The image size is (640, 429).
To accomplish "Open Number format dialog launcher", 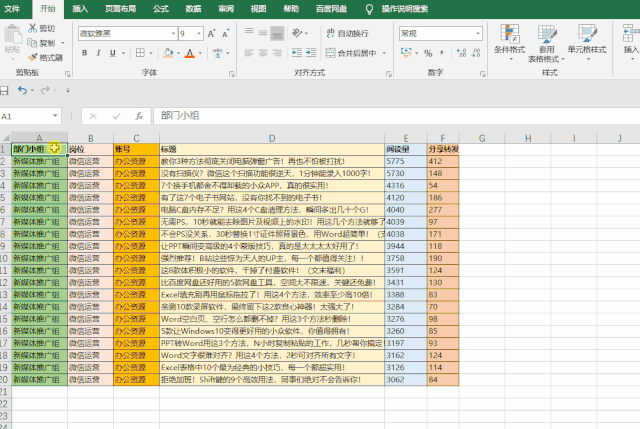I will [482, 74].
